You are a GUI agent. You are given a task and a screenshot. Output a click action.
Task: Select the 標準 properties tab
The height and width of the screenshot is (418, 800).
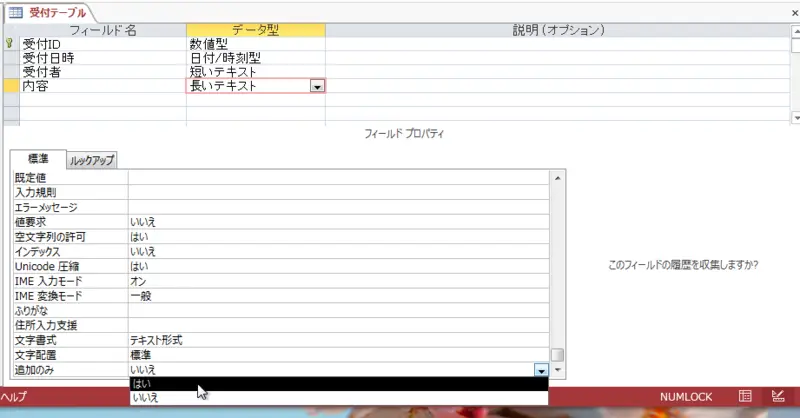38,159
